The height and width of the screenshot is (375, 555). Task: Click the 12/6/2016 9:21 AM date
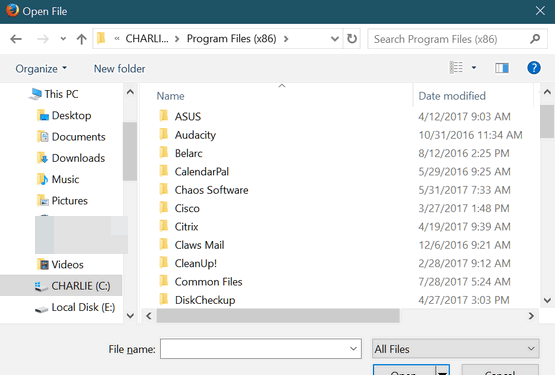(464, 245)
